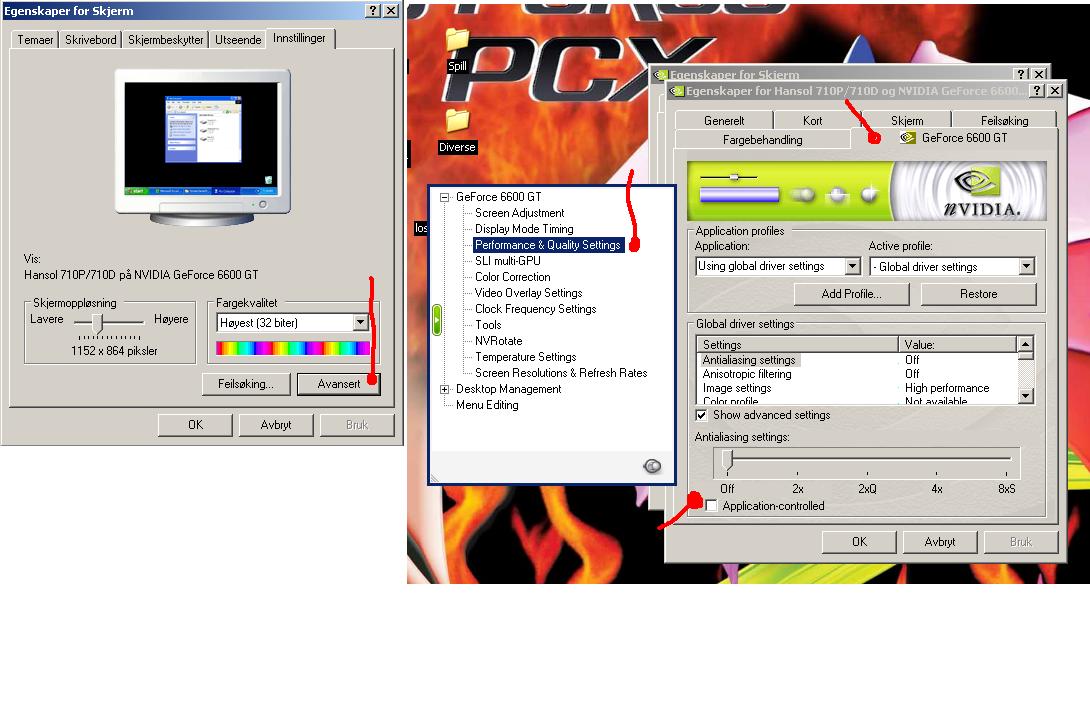Select the Innstillinger tab
The height and width of the screenshot is (718, 1090).
[x=300, y=38]
